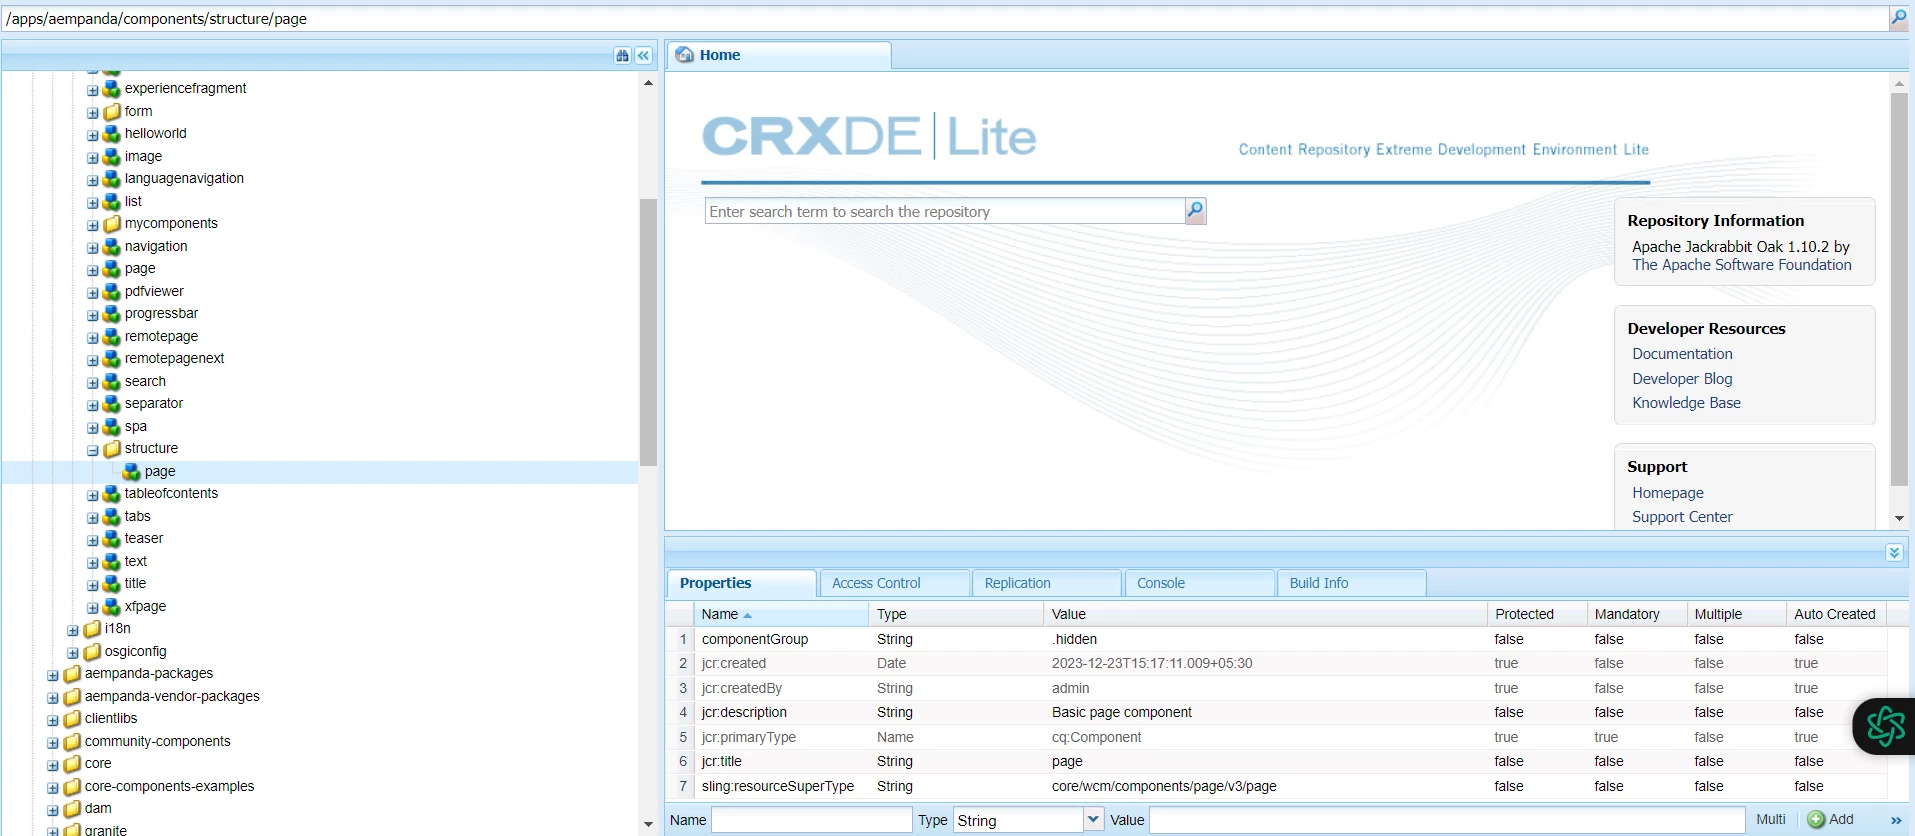Collapse the bottom properties panel chevron icon
Viewport: 1915px width, 836px height.
tap(1894, 553)
